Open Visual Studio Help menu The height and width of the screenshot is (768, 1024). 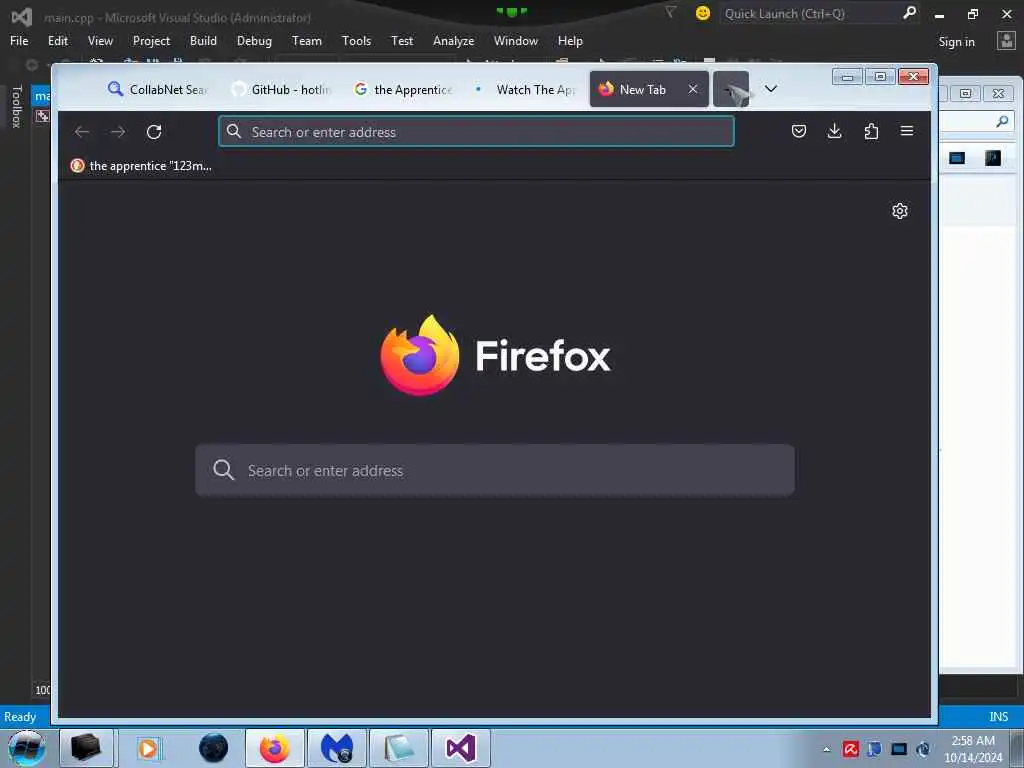coord(569,40)
